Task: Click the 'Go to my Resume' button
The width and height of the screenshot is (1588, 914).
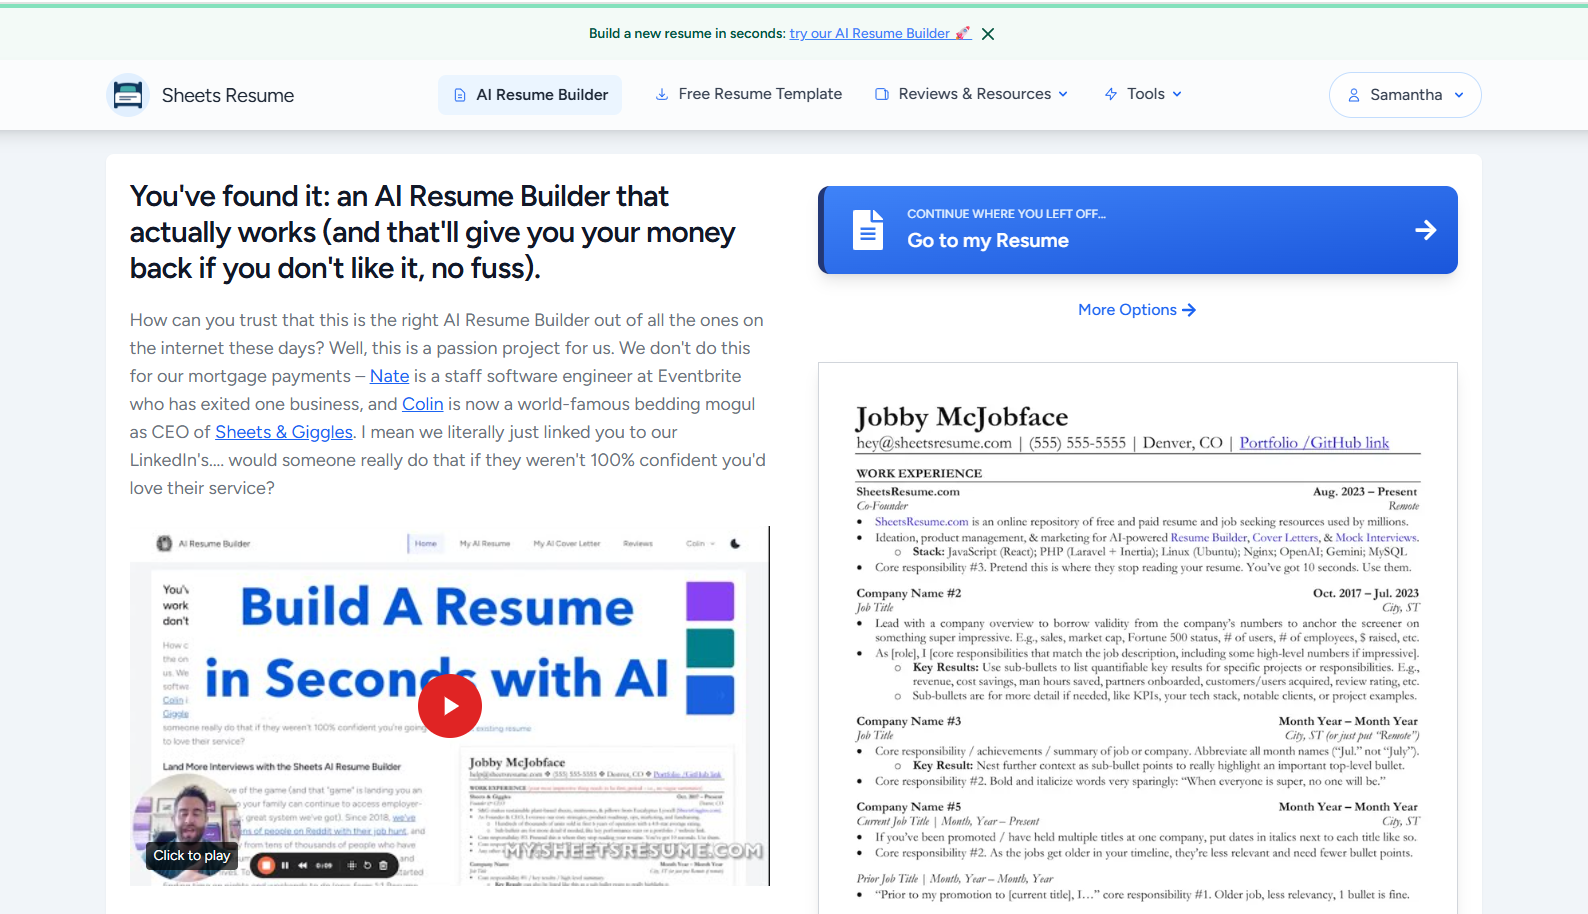Action: pyautogui.click(x=1138, y=230)
